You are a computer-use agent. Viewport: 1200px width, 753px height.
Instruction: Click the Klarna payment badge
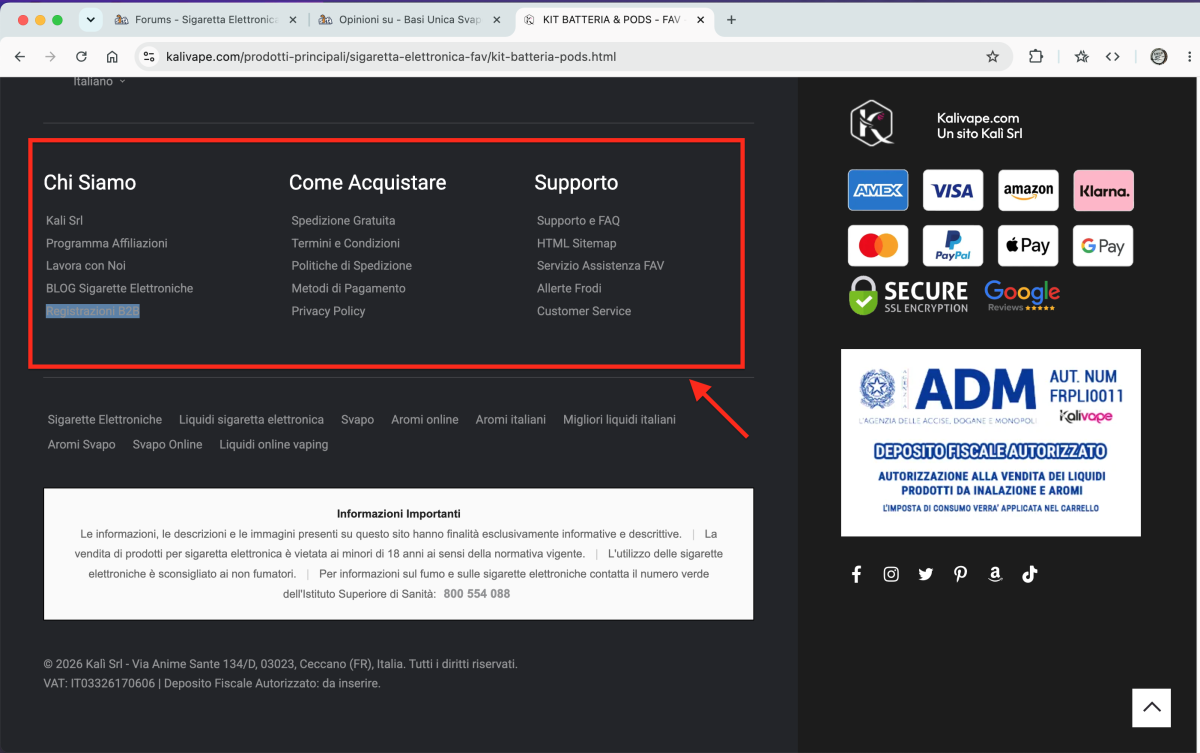(x=1103, y=190)
